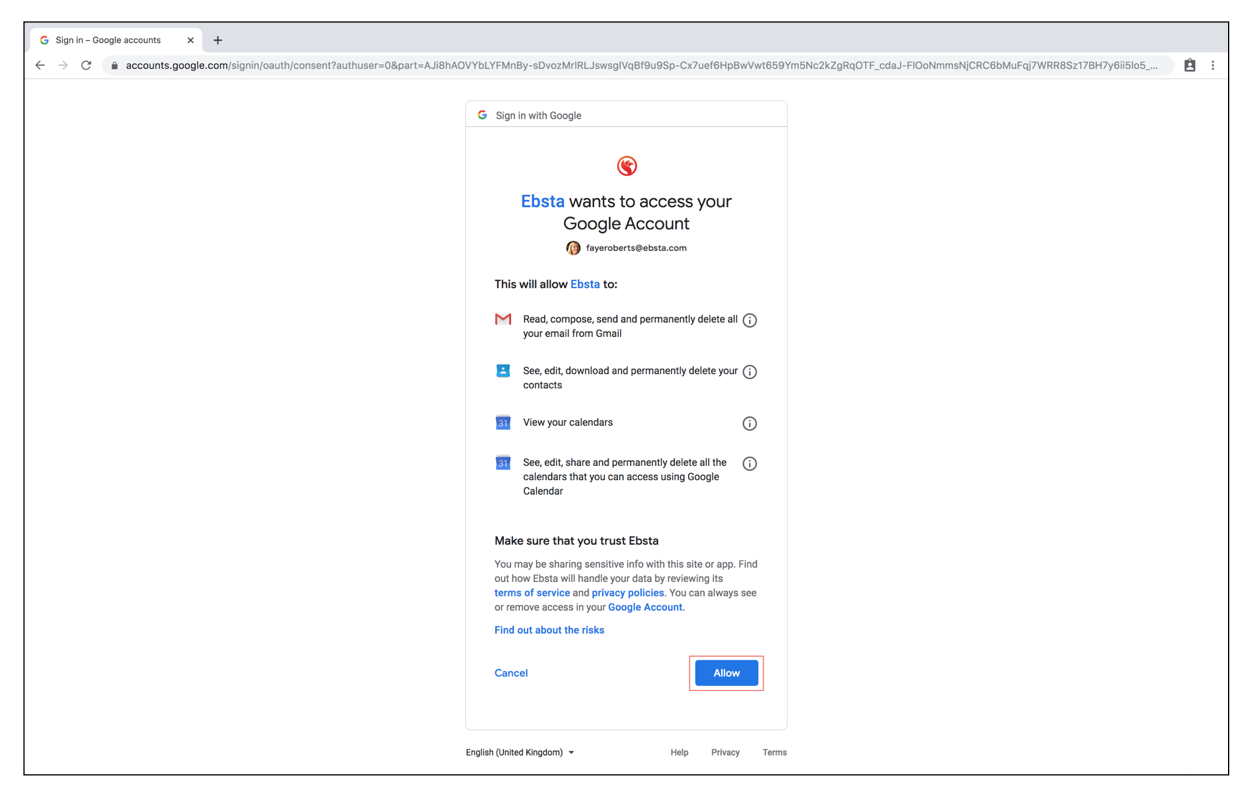Image resolution: width=1254 pixels, height=796 pixels.
Task: Click the browser back arrow
Action: pyautogui.click(x=40, y=66)
